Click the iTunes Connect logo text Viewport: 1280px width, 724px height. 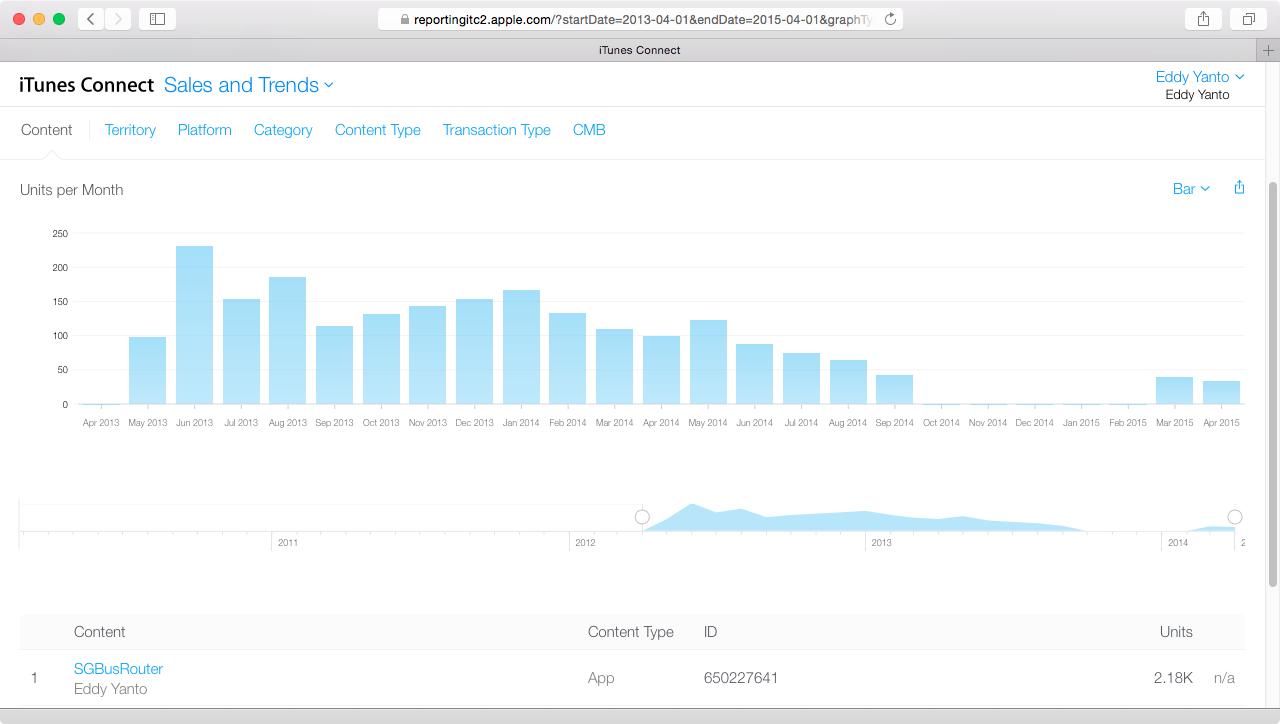(87, 85)
